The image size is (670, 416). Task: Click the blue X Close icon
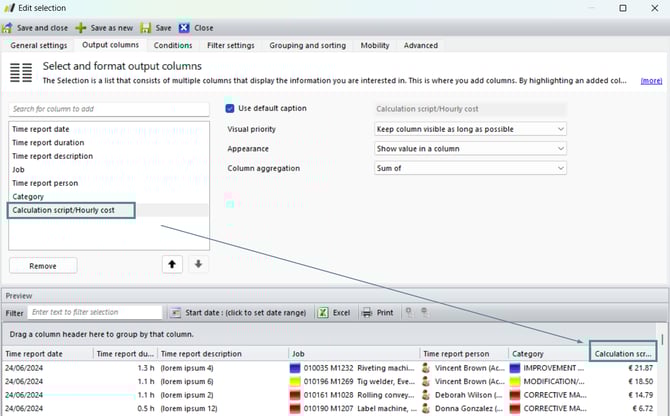[184, 28]
